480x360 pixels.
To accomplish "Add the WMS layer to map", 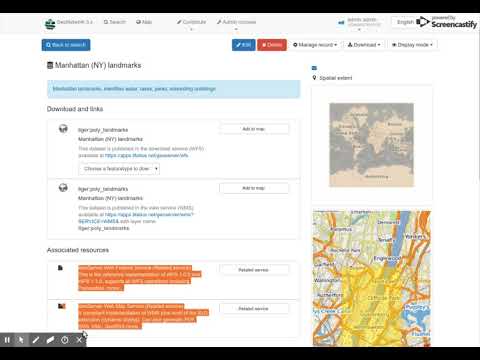I will (254, 188).
